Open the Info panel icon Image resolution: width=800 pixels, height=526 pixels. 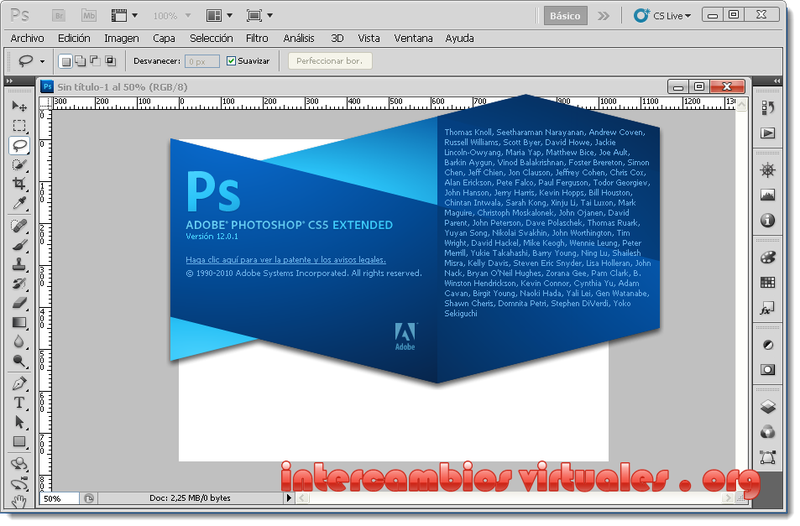point(767,220)
